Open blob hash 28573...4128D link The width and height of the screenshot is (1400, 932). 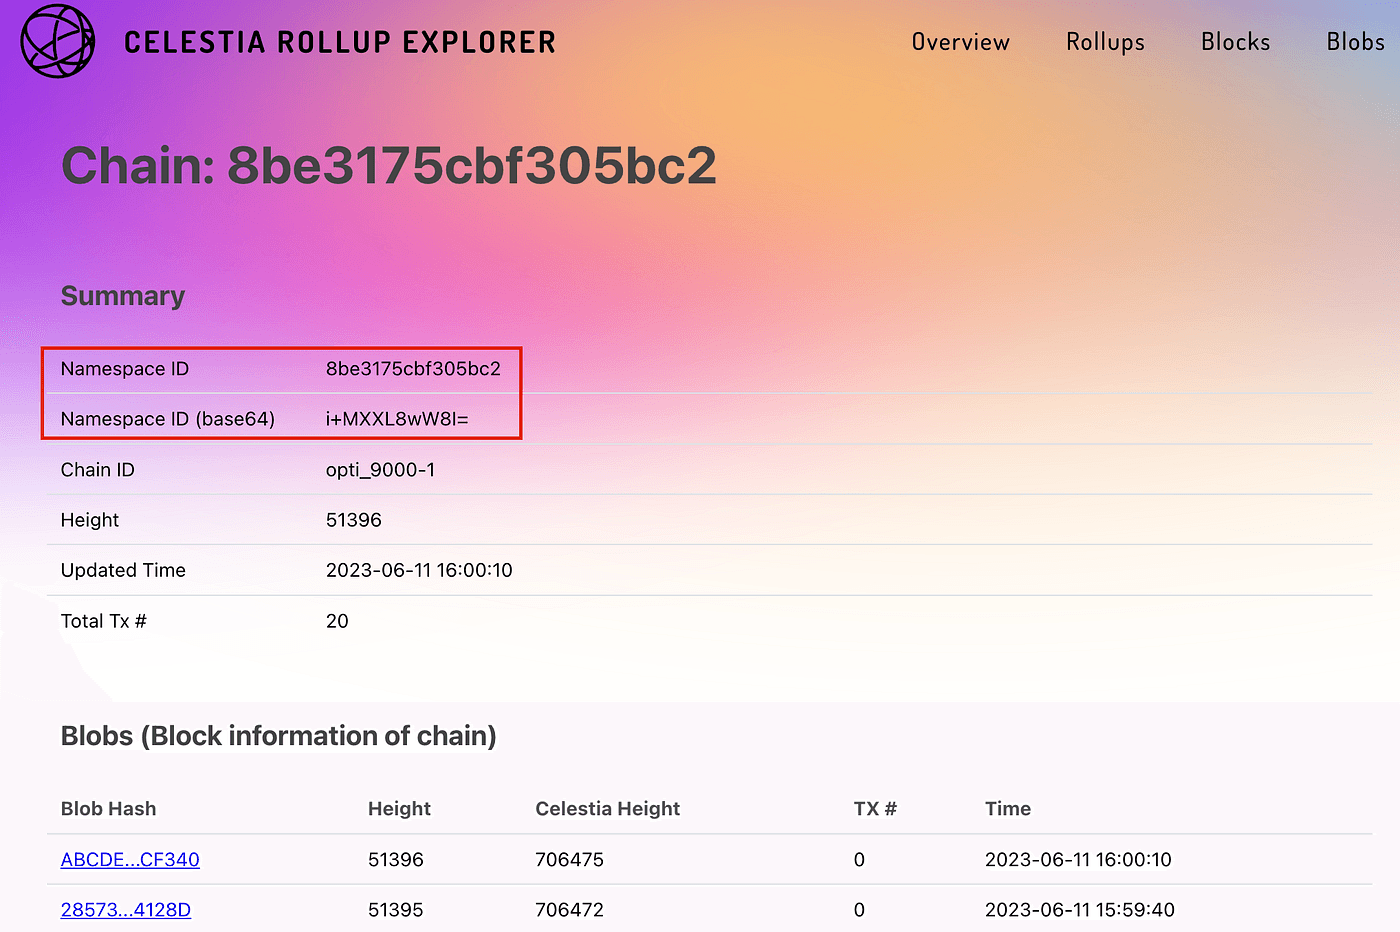click(126, 909)
